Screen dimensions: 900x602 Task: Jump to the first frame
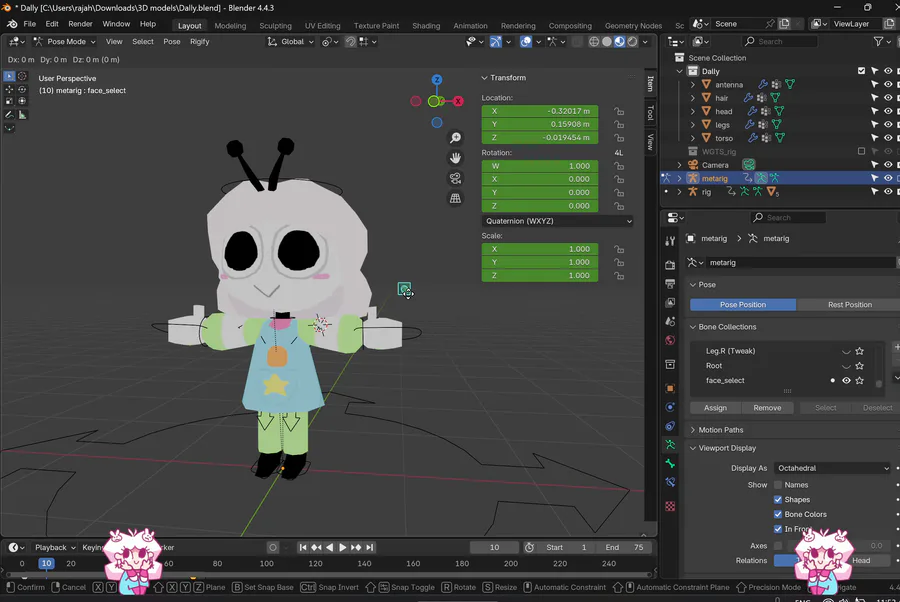pos(303,547)
